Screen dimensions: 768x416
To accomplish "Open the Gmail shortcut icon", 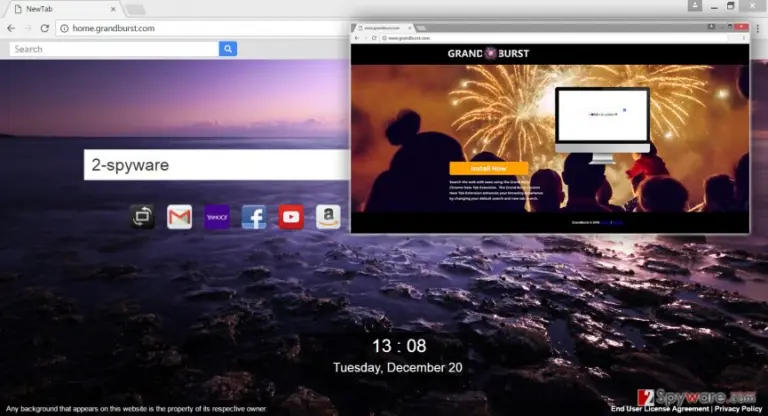I will [x=179, y=217].
